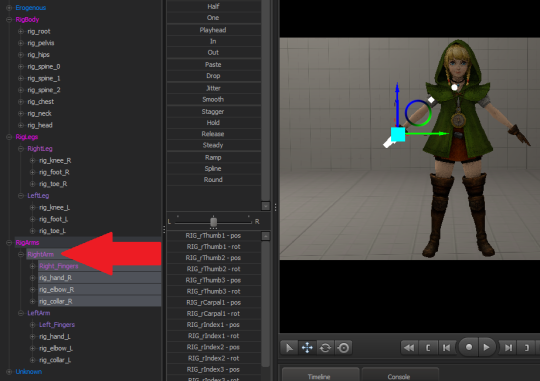Rewind with the double-arrow button

[x=409, y=348]
